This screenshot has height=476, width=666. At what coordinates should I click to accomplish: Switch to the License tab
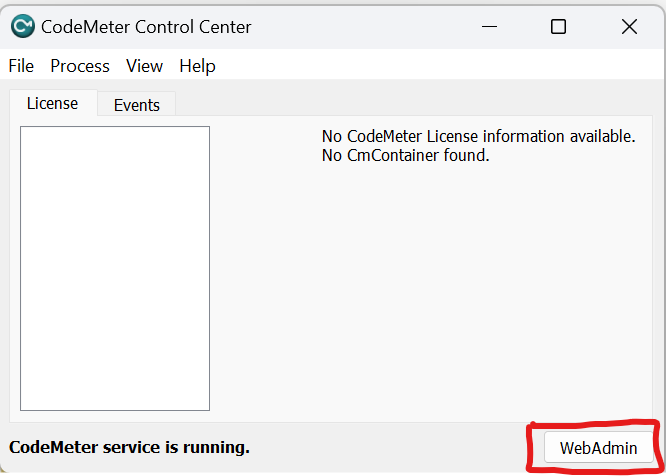53,103
